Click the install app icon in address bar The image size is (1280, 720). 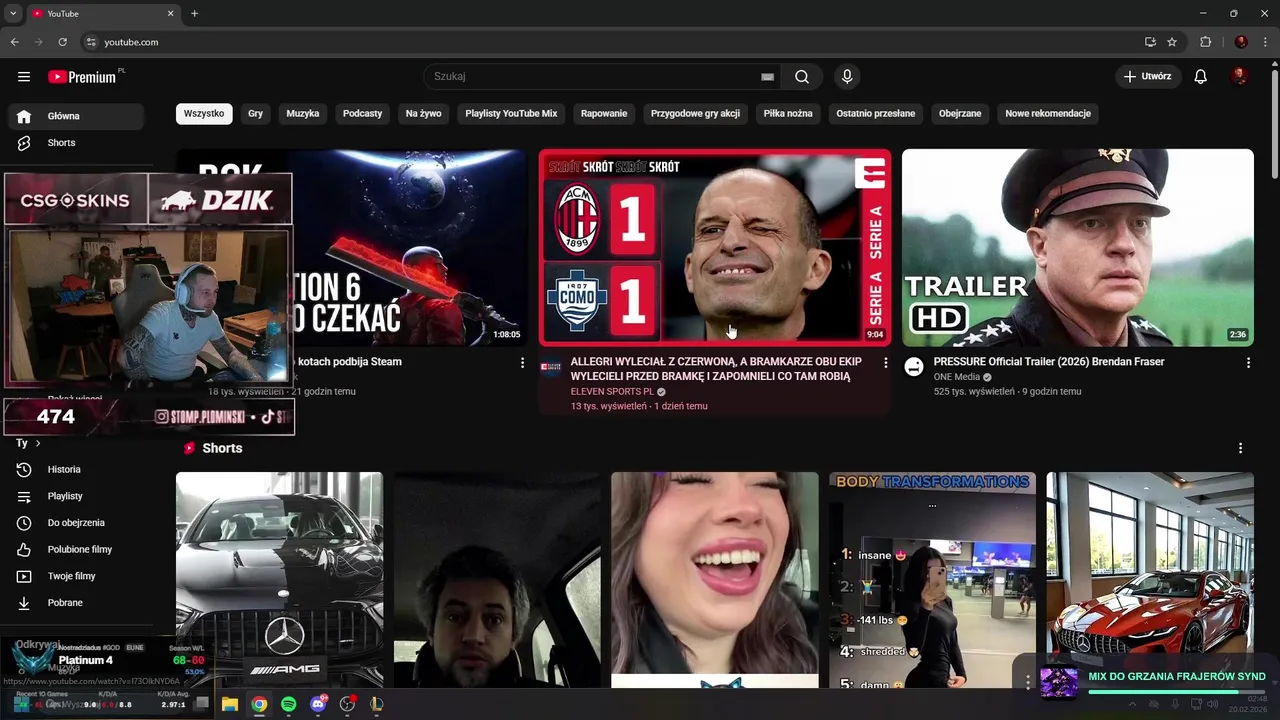(x=1150, y=42)
